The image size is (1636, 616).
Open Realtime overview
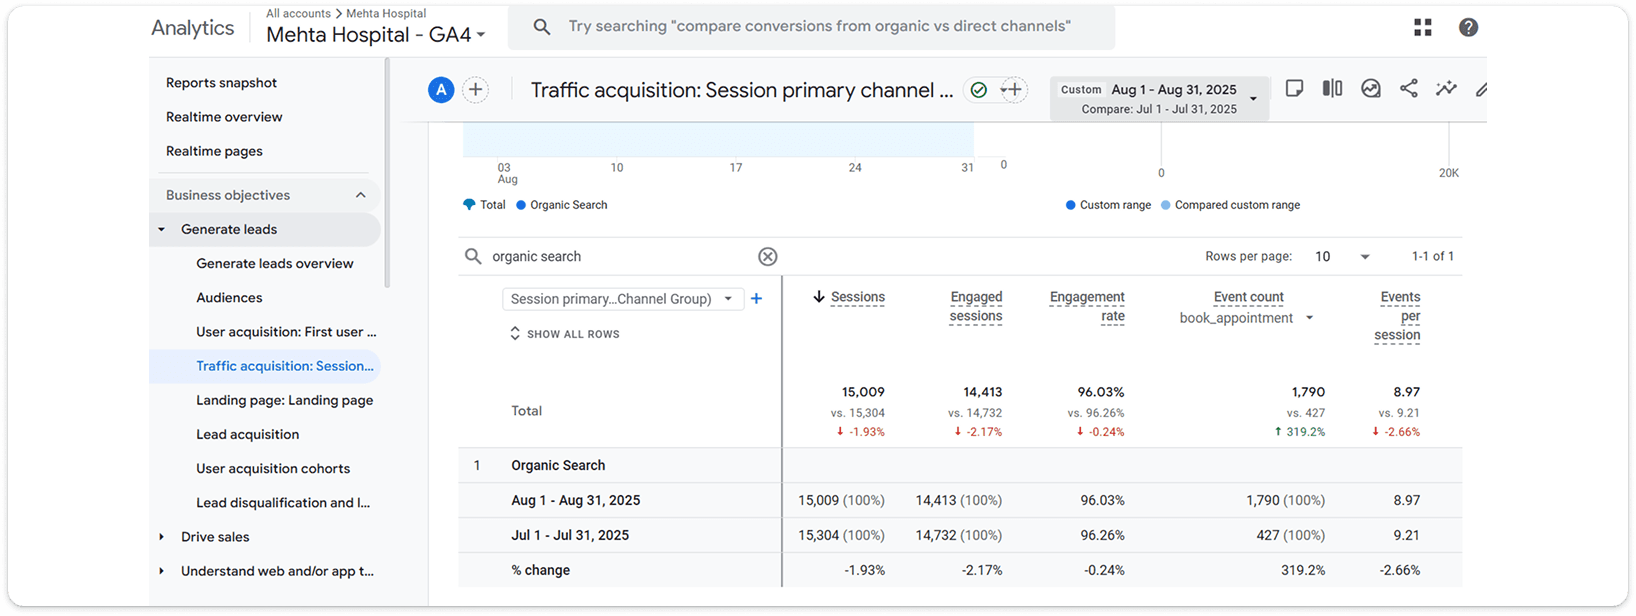point(224,117)
